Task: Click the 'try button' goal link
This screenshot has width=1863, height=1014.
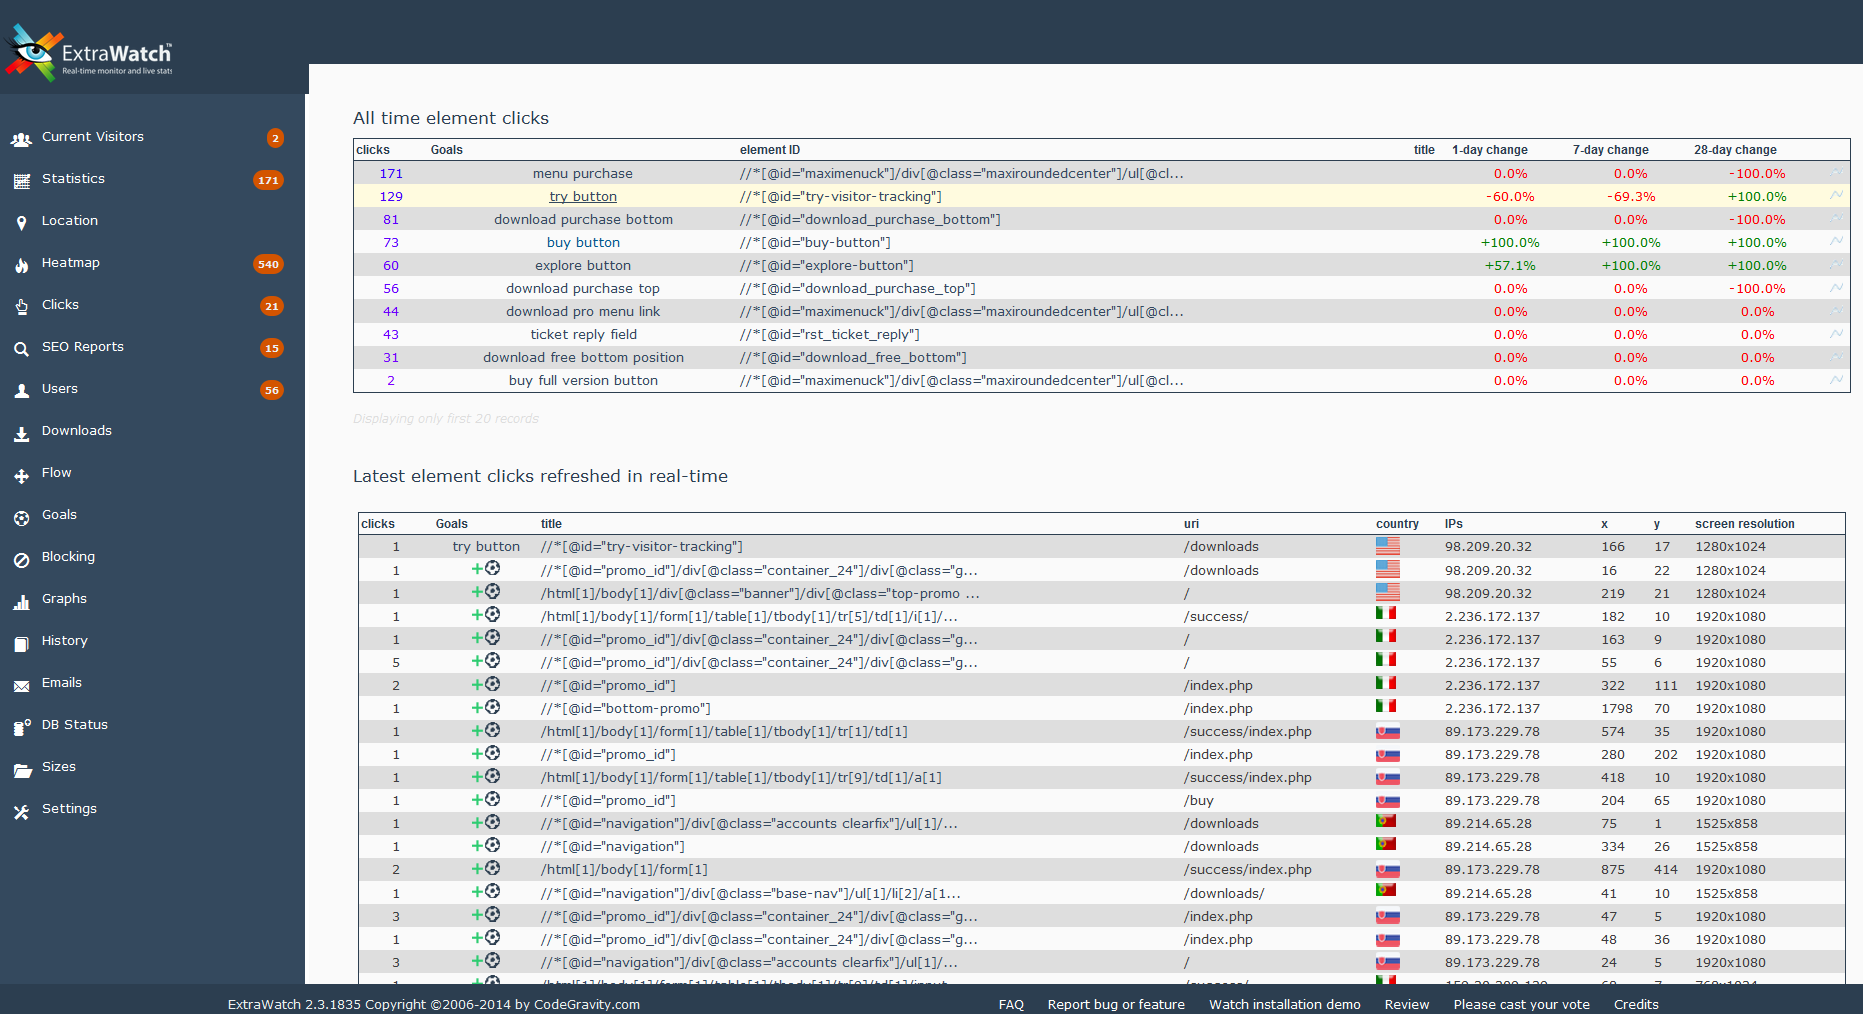Action: [583, 197]
